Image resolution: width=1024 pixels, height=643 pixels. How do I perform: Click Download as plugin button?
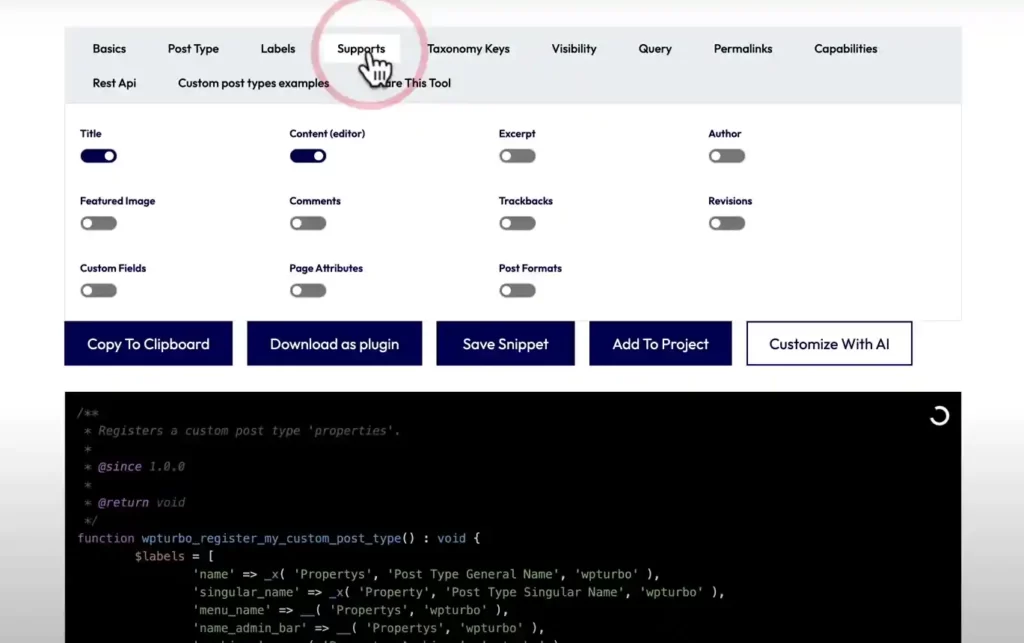334,343
